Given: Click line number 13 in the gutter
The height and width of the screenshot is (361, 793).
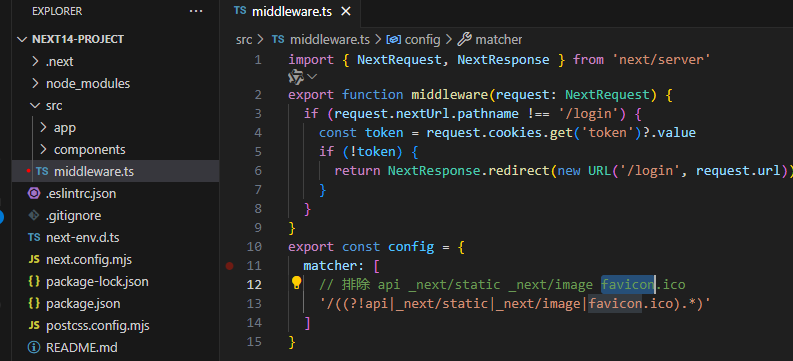Looking at the screenshot, I should [254, 303].
